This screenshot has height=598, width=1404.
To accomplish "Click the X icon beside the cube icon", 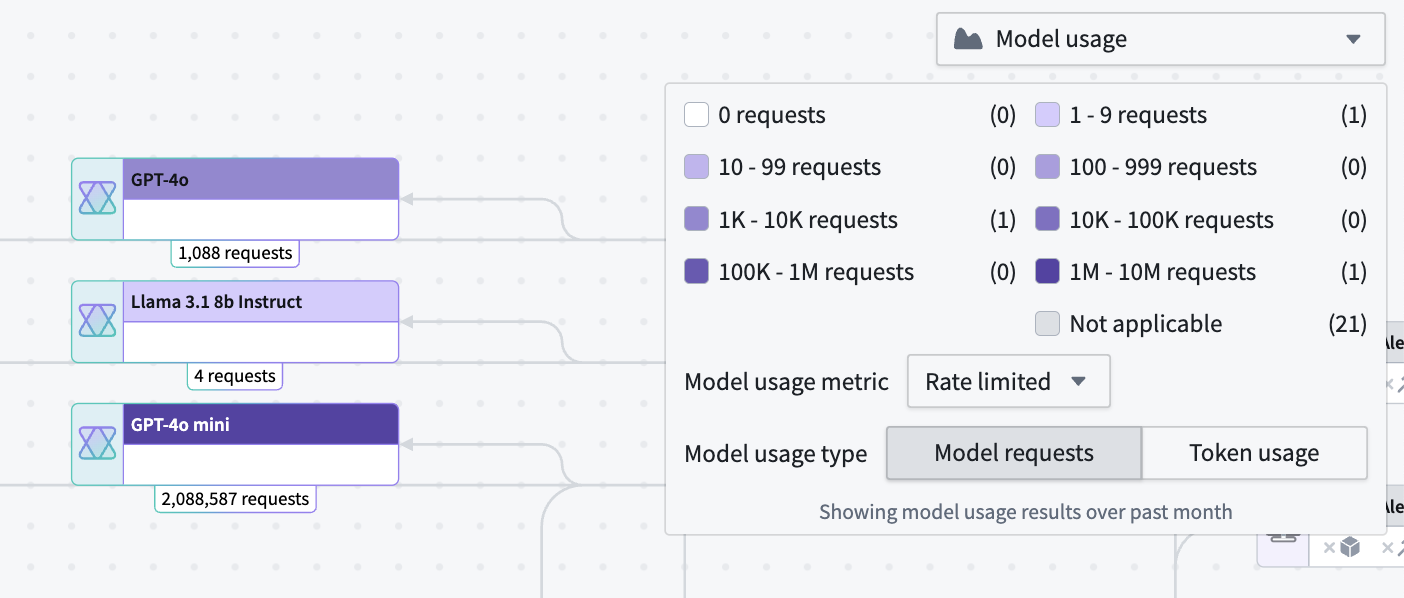I will tap(1329, 548).
